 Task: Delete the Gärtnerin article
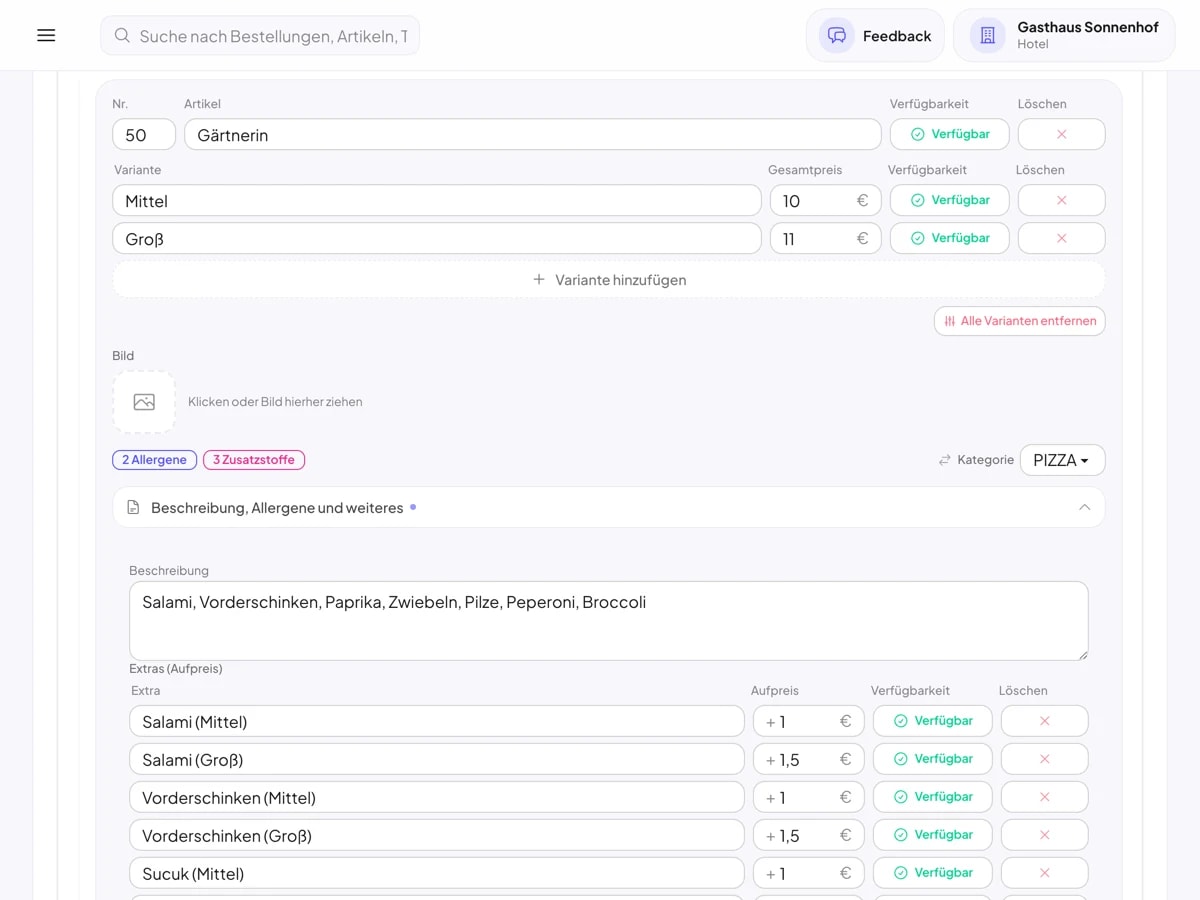(1061, 134)
